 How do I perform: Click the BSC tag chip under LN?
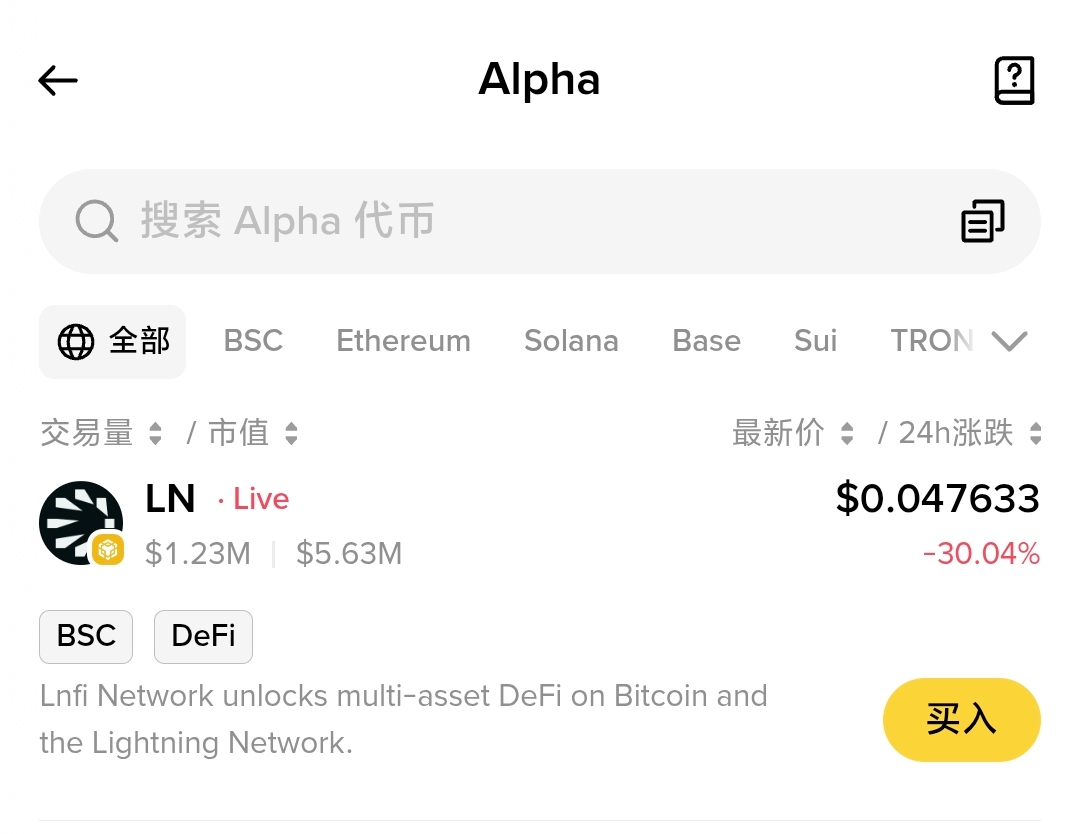86,636
